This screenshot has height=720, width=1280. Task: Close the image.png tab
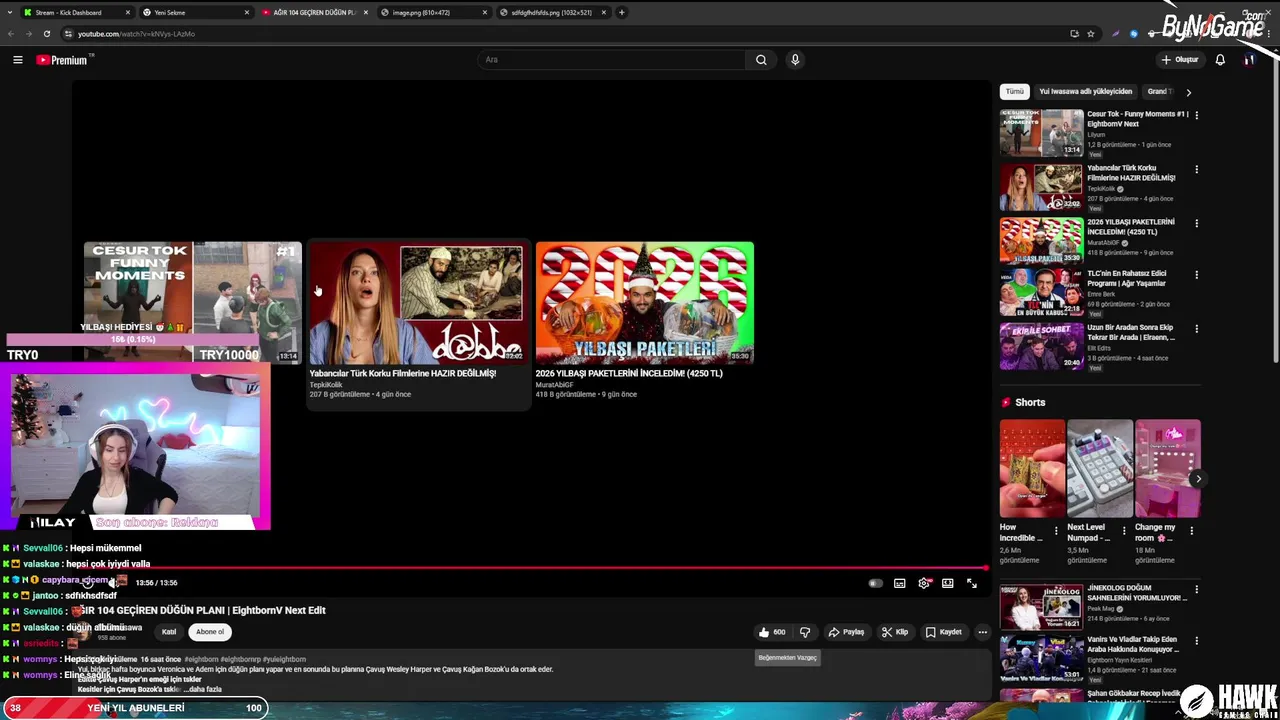click(485, 12)
